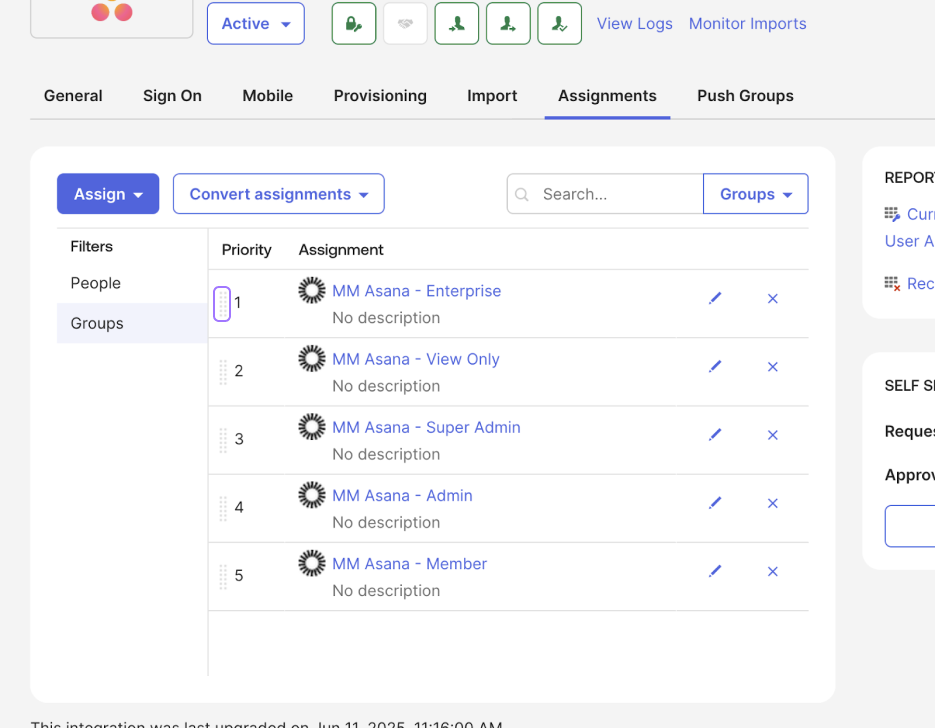Click the priority 1 drag handle
Screen dimensions: 939x728
point(222,303)
